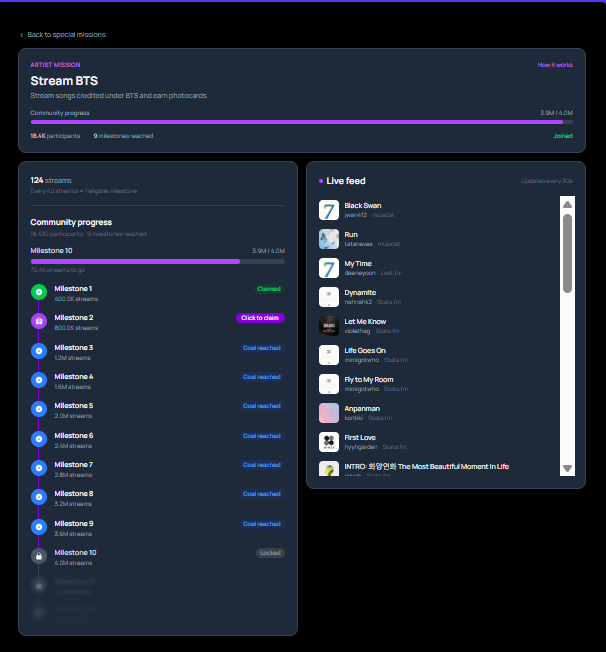606x652 pixels.
Task: Click the Joined status label
Action: click(x=563, y=135)
